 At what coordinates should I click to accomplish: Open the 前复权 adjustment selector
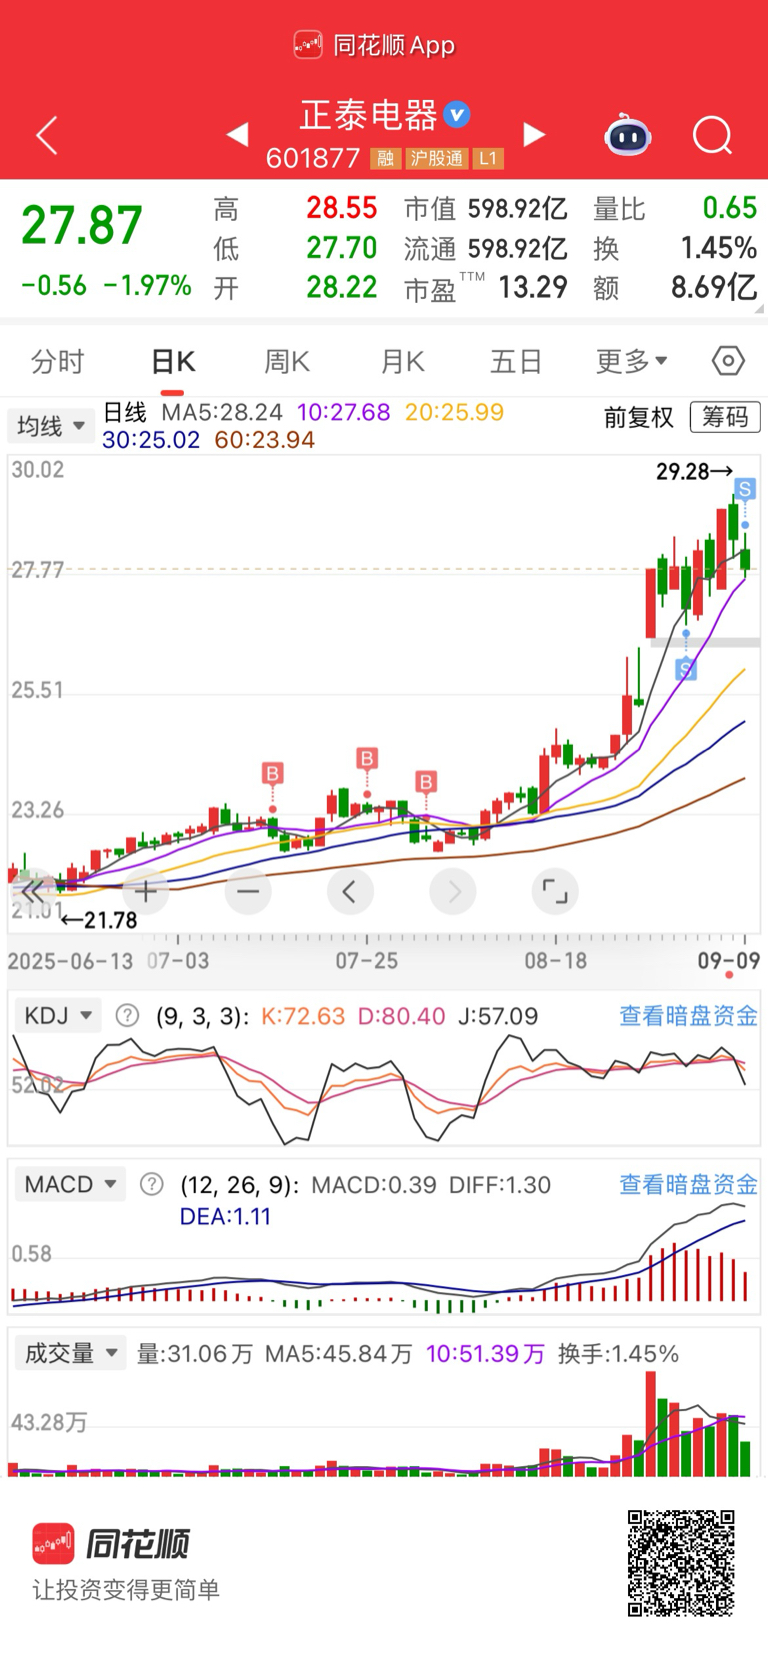tap(639, 417)
